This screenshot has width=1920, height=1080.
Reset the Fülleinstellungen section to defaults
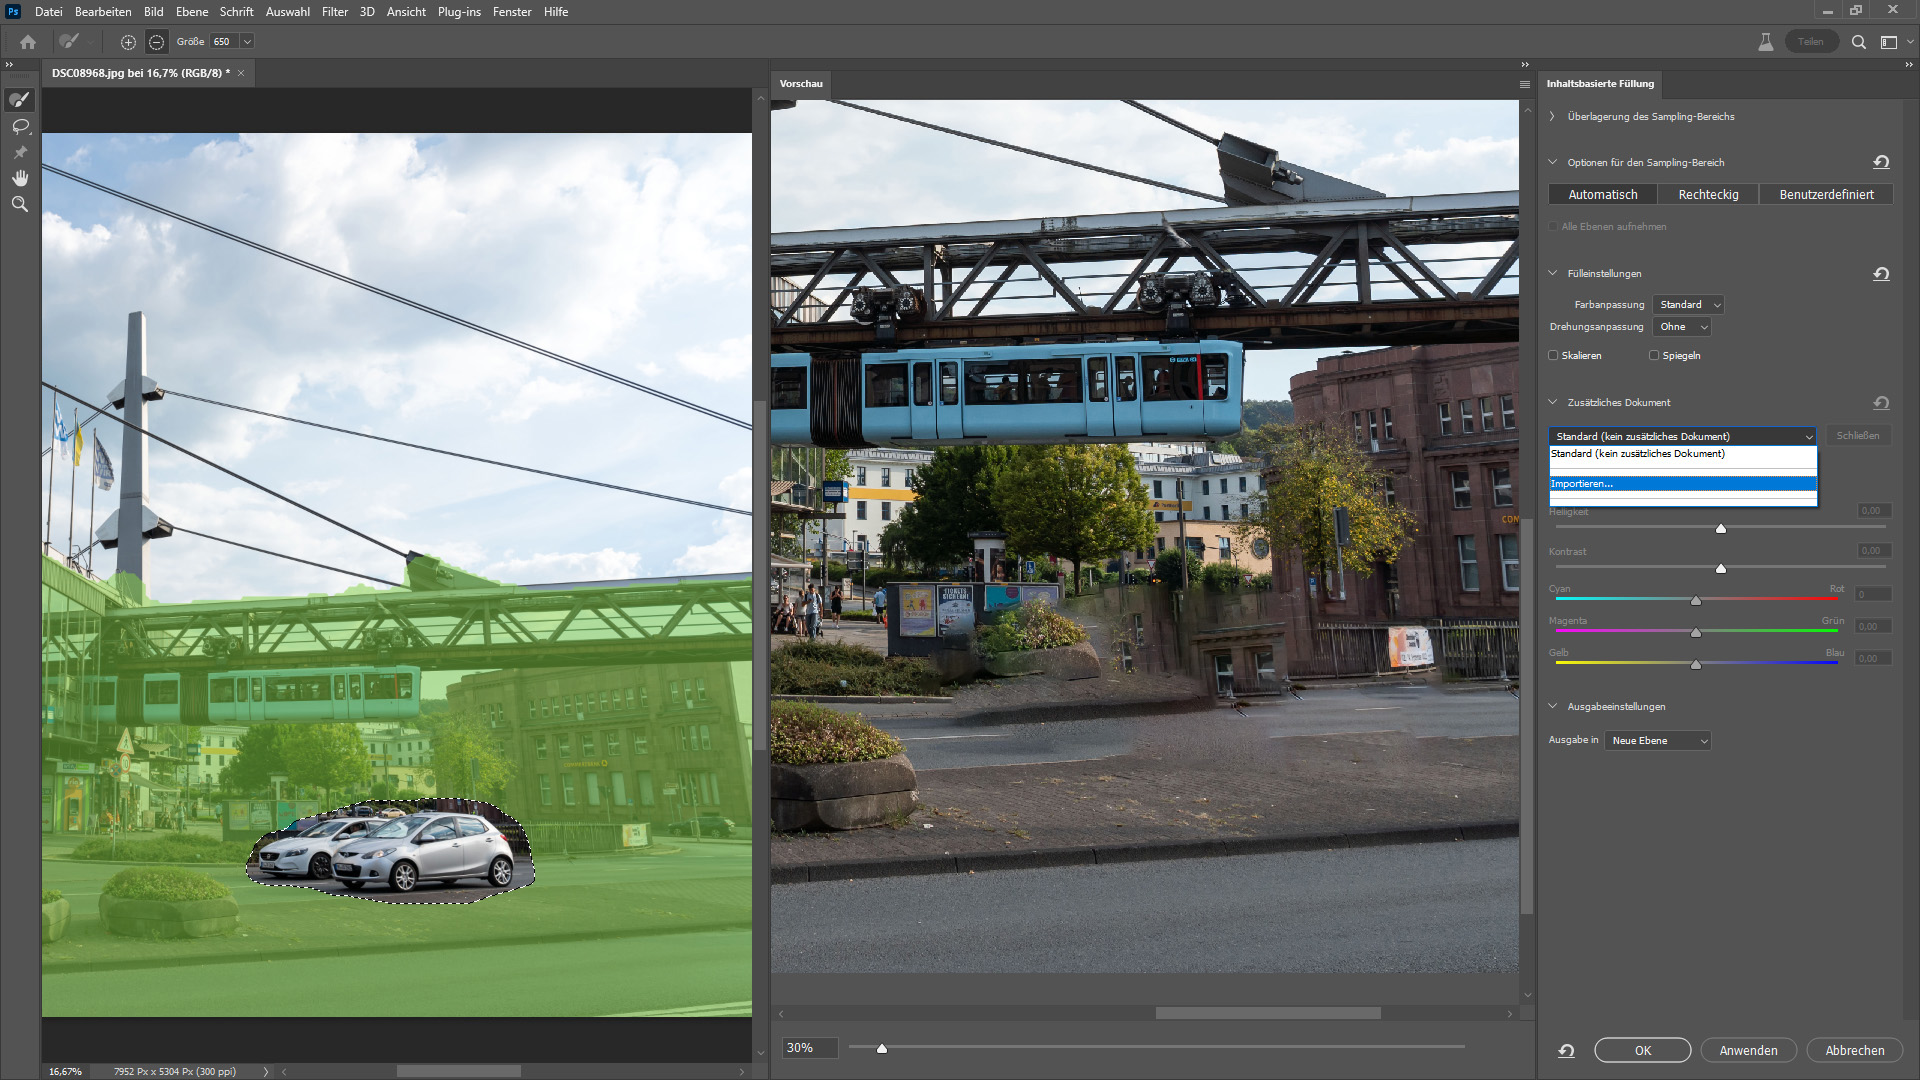pos(1880,274)
